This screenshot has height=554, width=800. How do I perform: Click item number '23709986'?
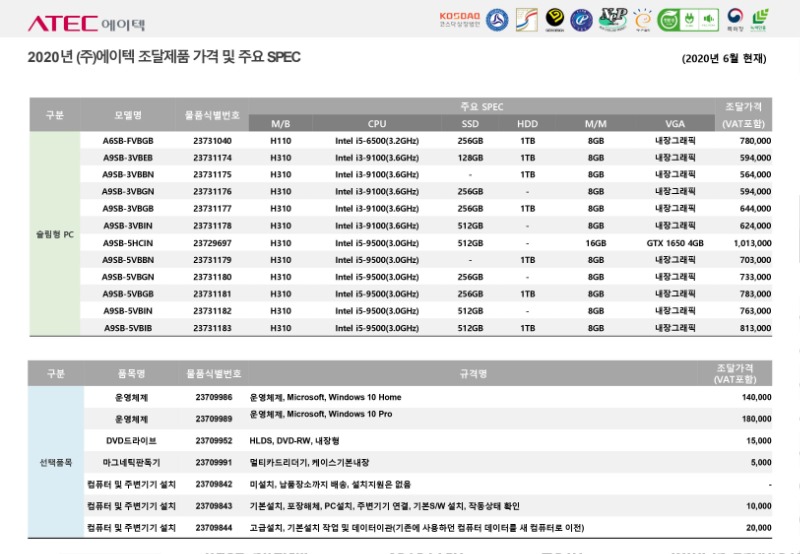pyautogui.click(x=214, y=397)
